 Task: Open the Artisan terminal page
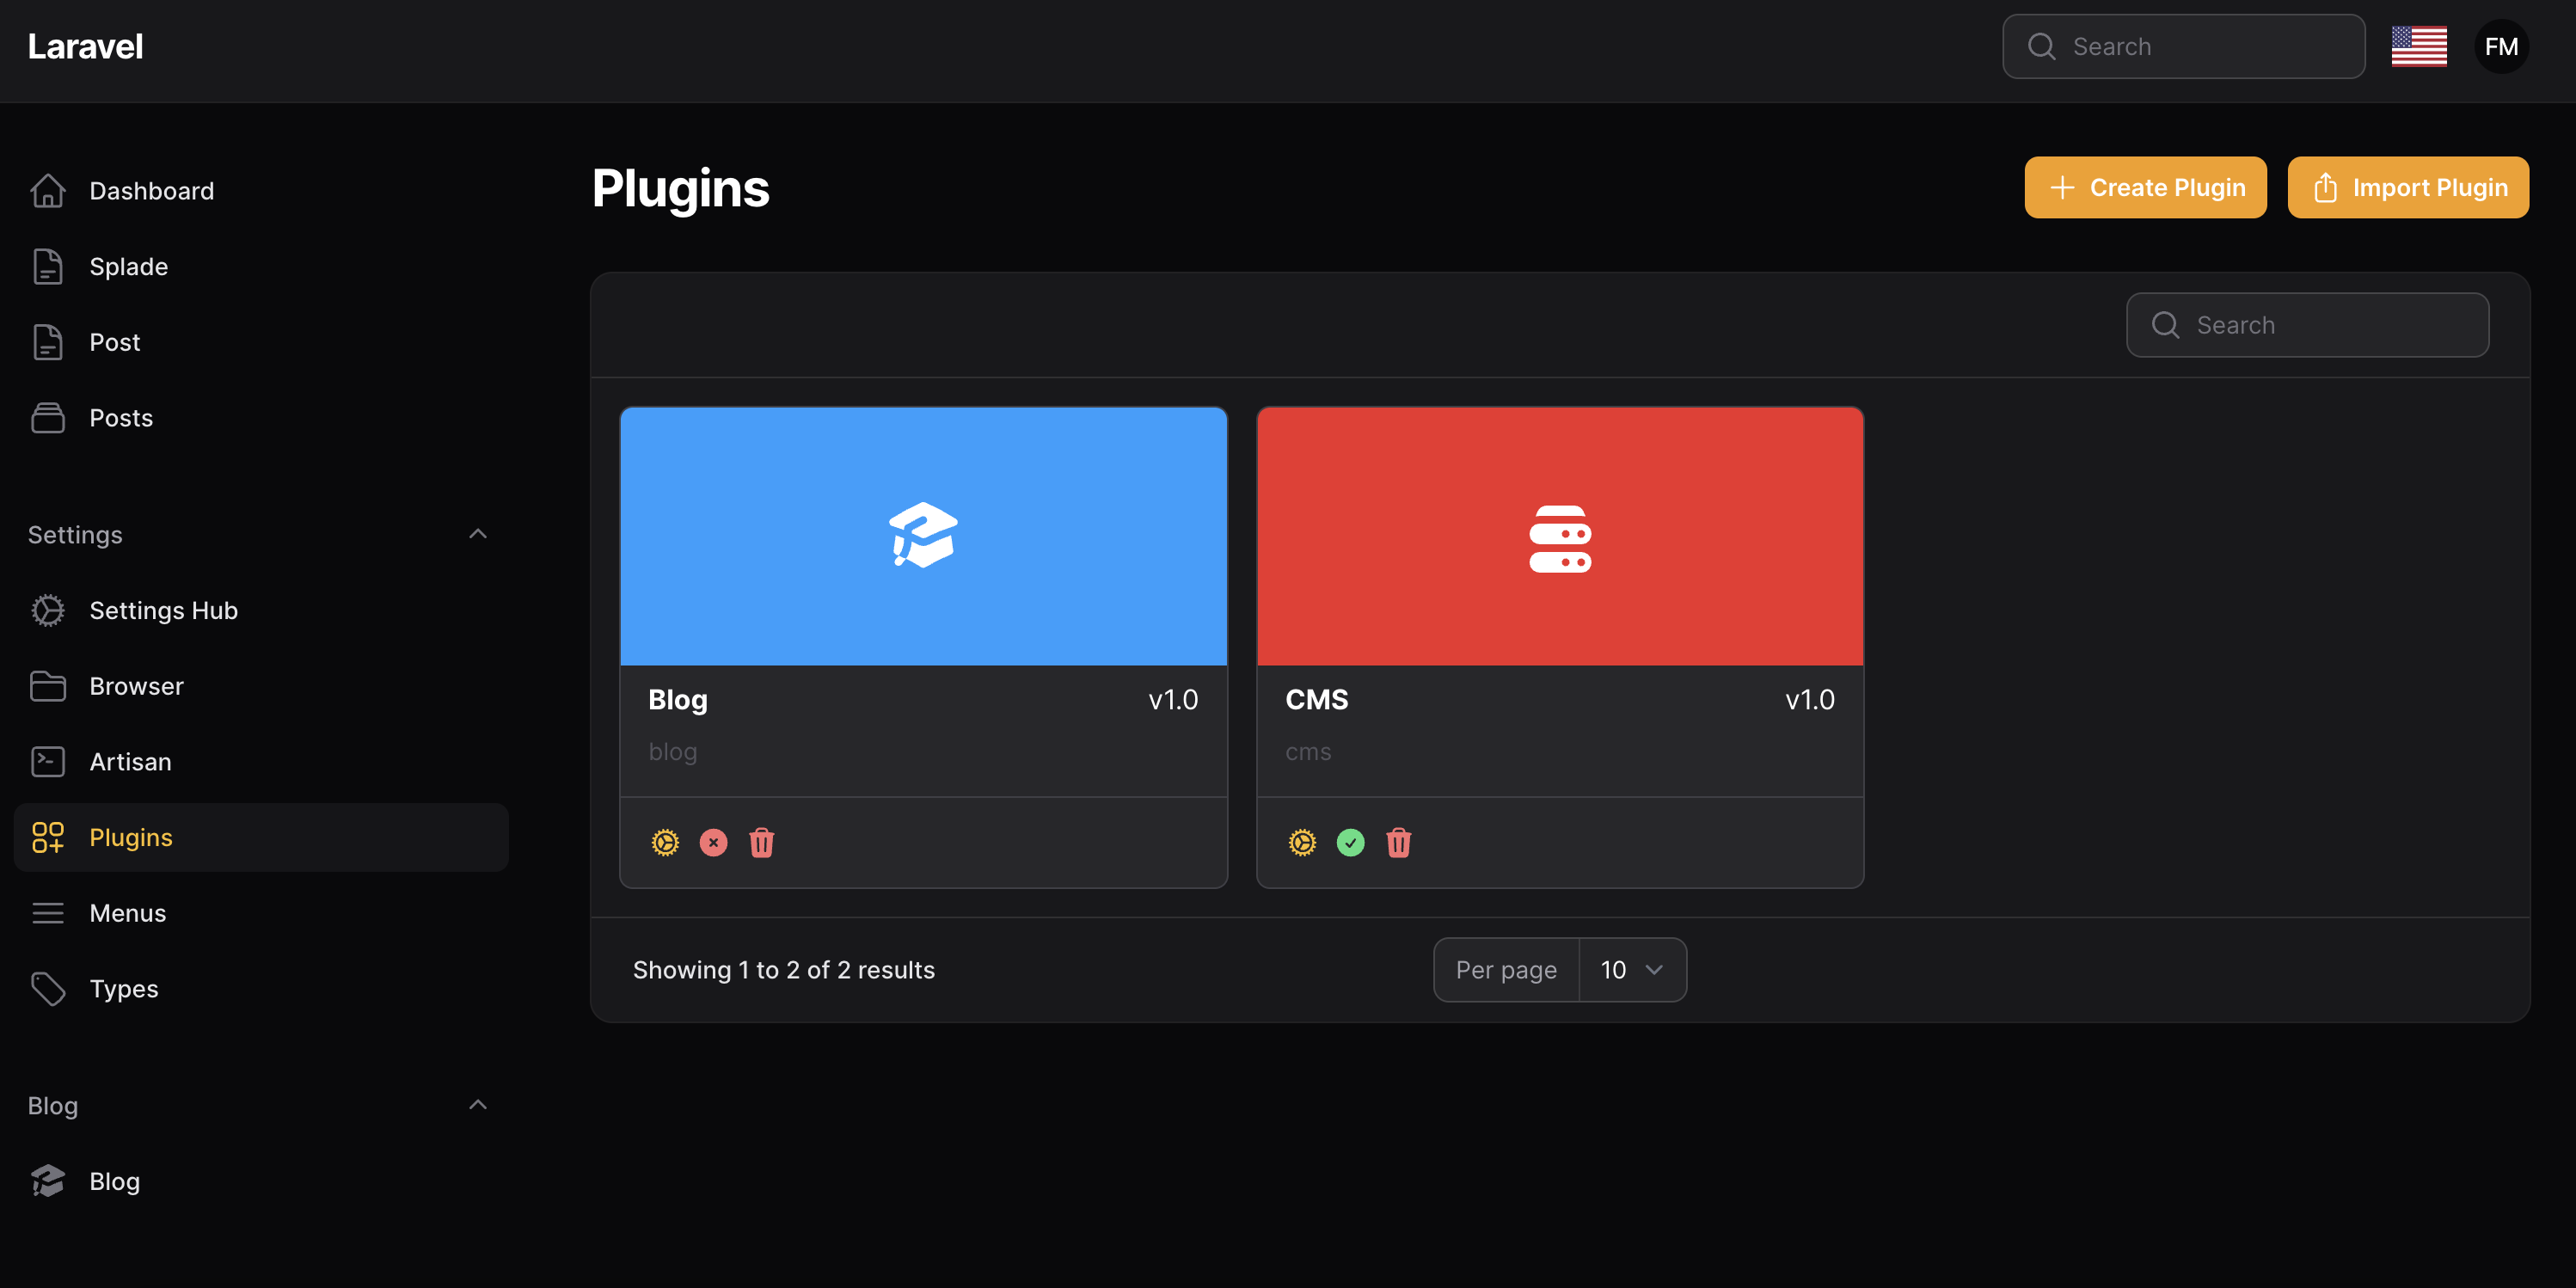130,762
